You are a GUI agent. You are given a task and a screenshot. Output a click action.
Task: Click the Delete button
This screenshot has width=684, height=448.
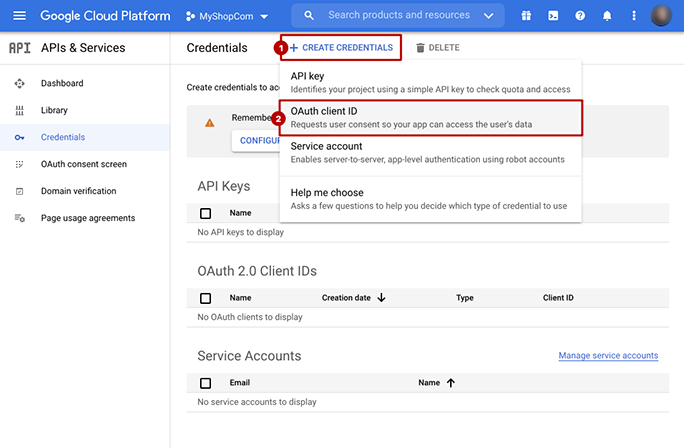point(438,48)
